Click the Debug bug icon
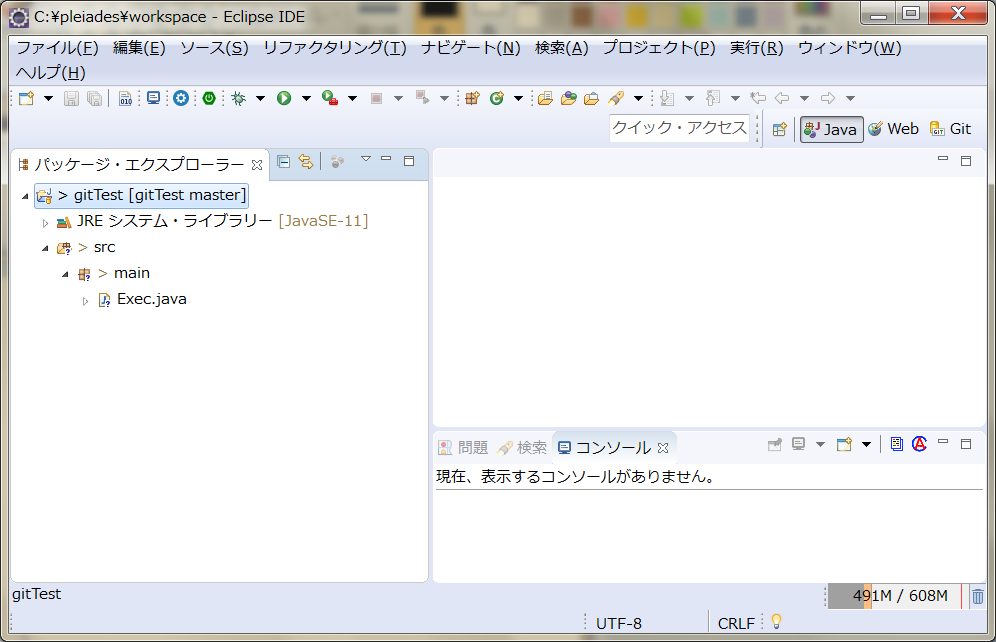This screenshot has width=996, height=642. pos(239,98)
